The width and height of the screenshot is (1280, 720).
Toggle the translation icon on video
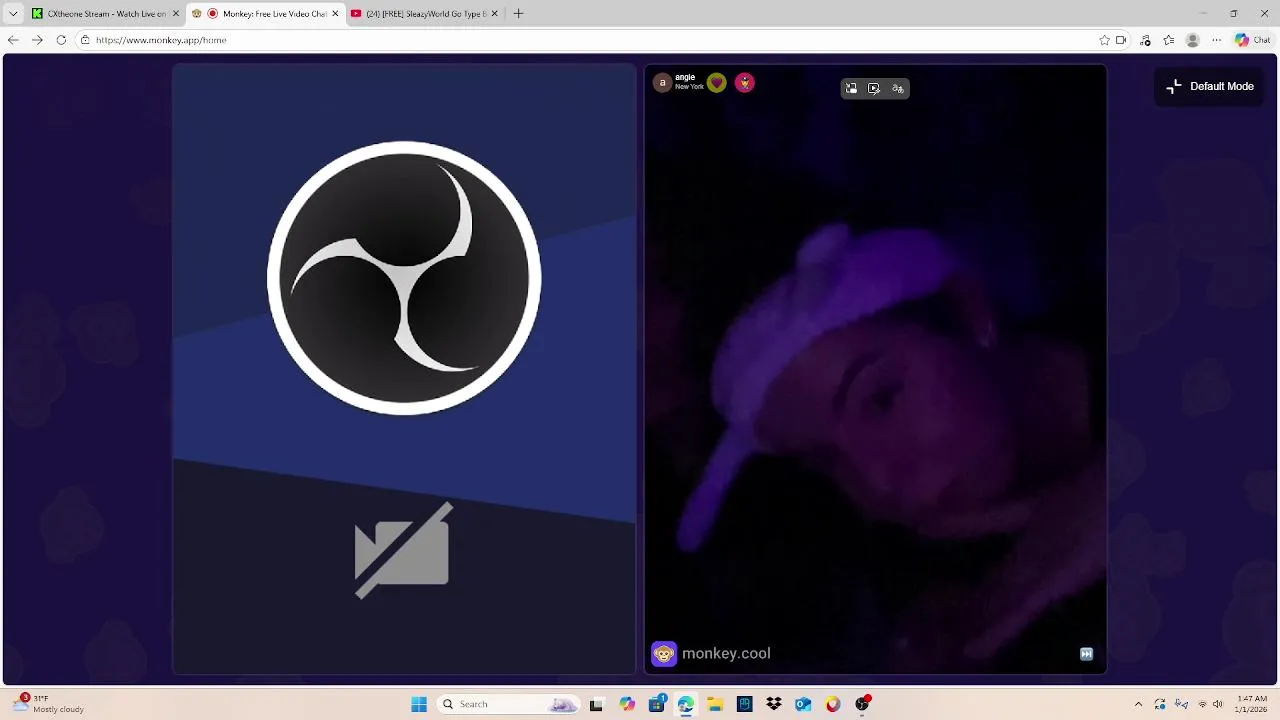898,88
